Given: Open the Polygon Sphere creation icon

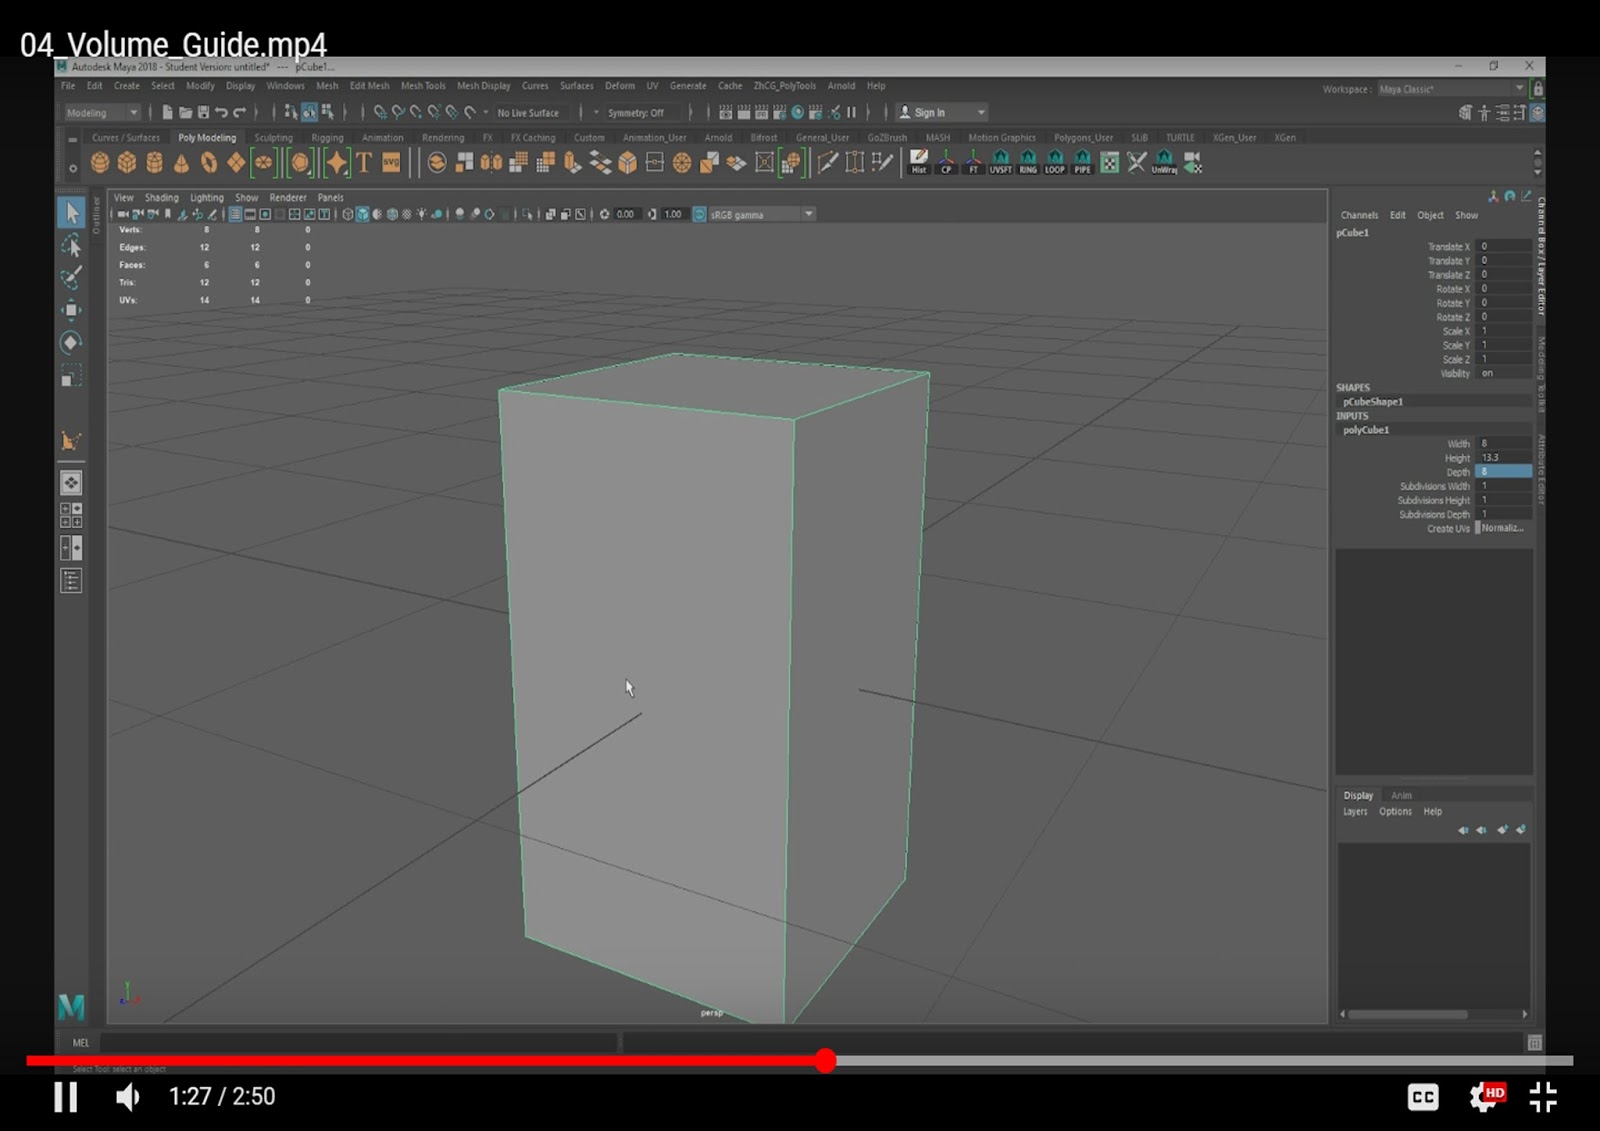Looking at the screenshot, I should [100, 162].
